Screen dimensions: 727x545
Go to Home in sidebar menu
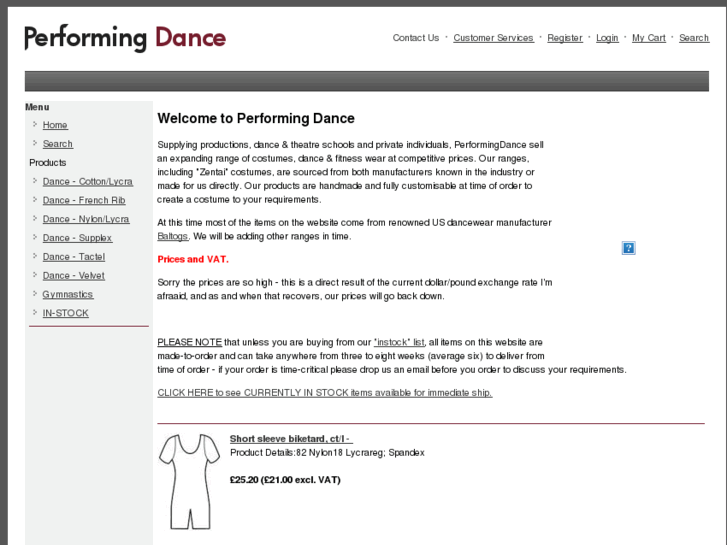55,125
